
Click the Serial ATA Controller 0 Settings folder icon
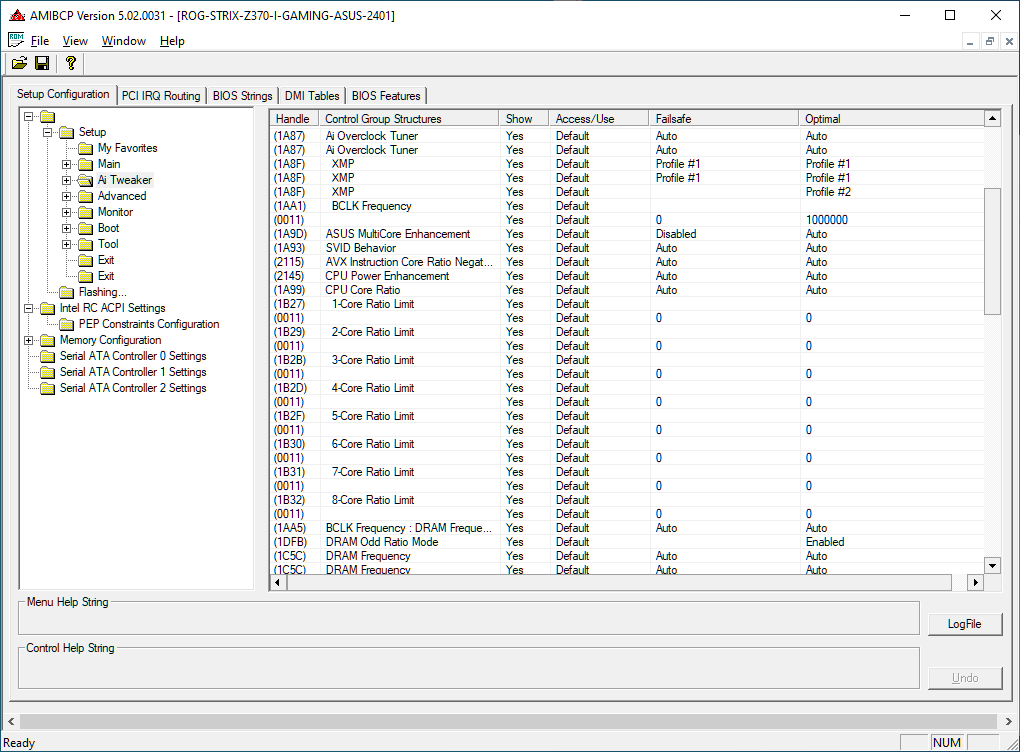47,356
